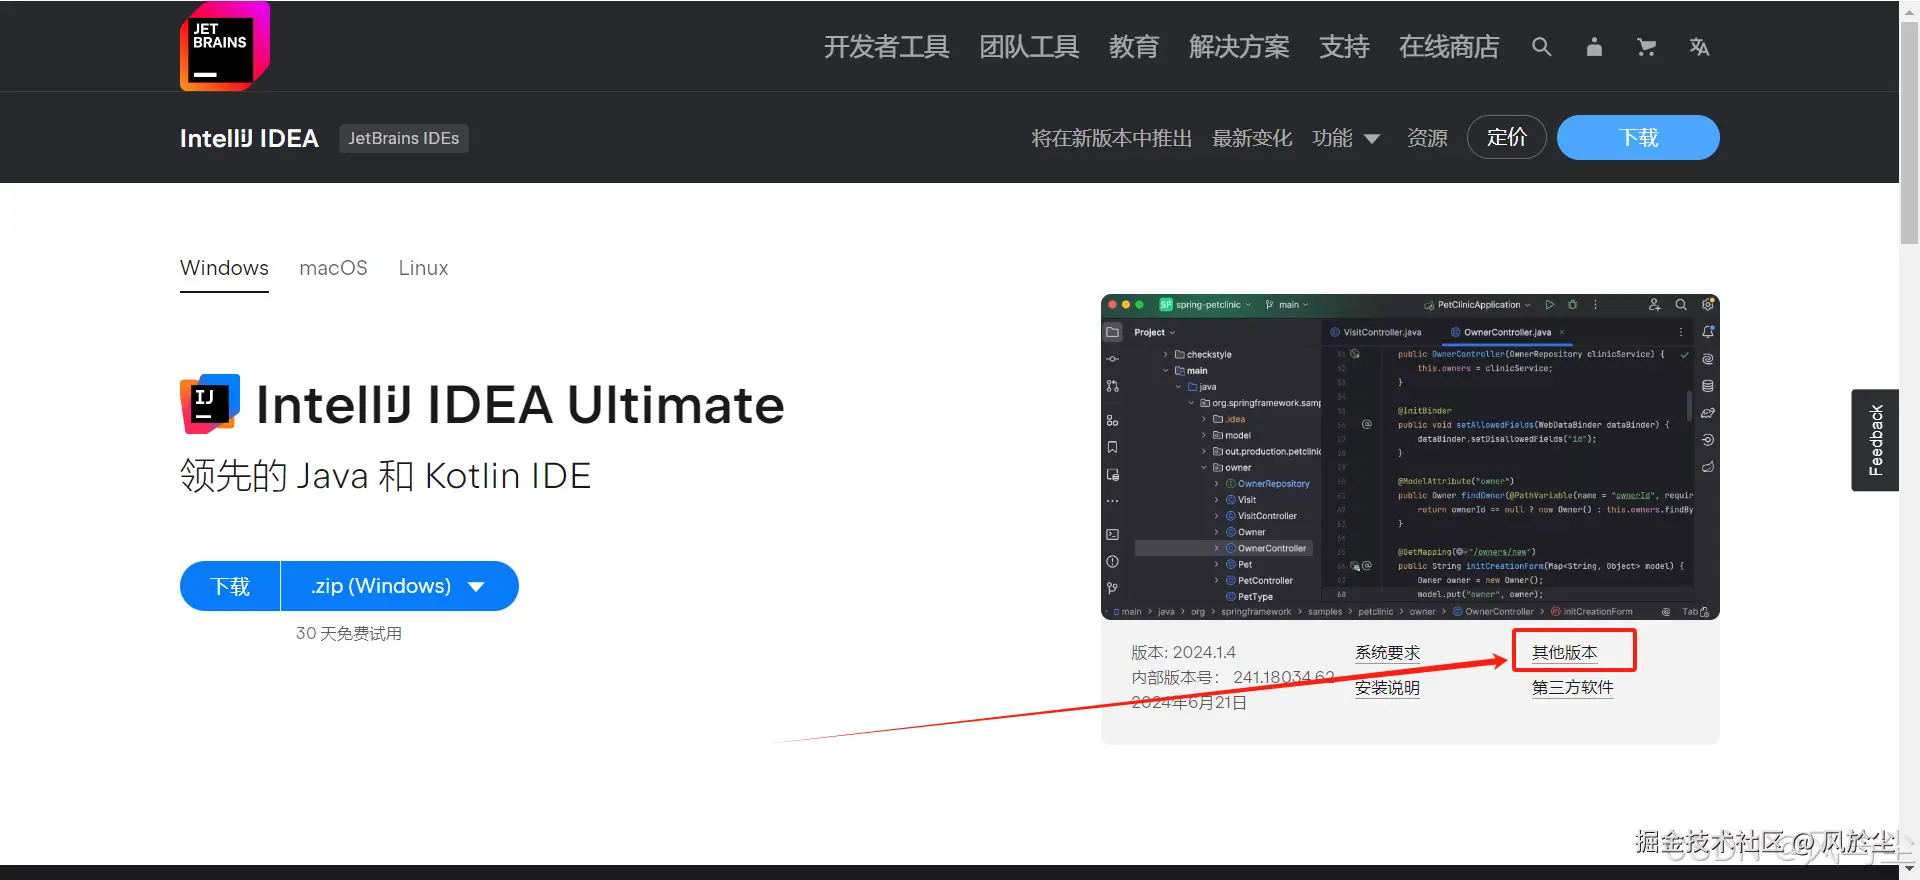Click the IntelliJ IDEA Ultimate logo icon

coord(210,404)
